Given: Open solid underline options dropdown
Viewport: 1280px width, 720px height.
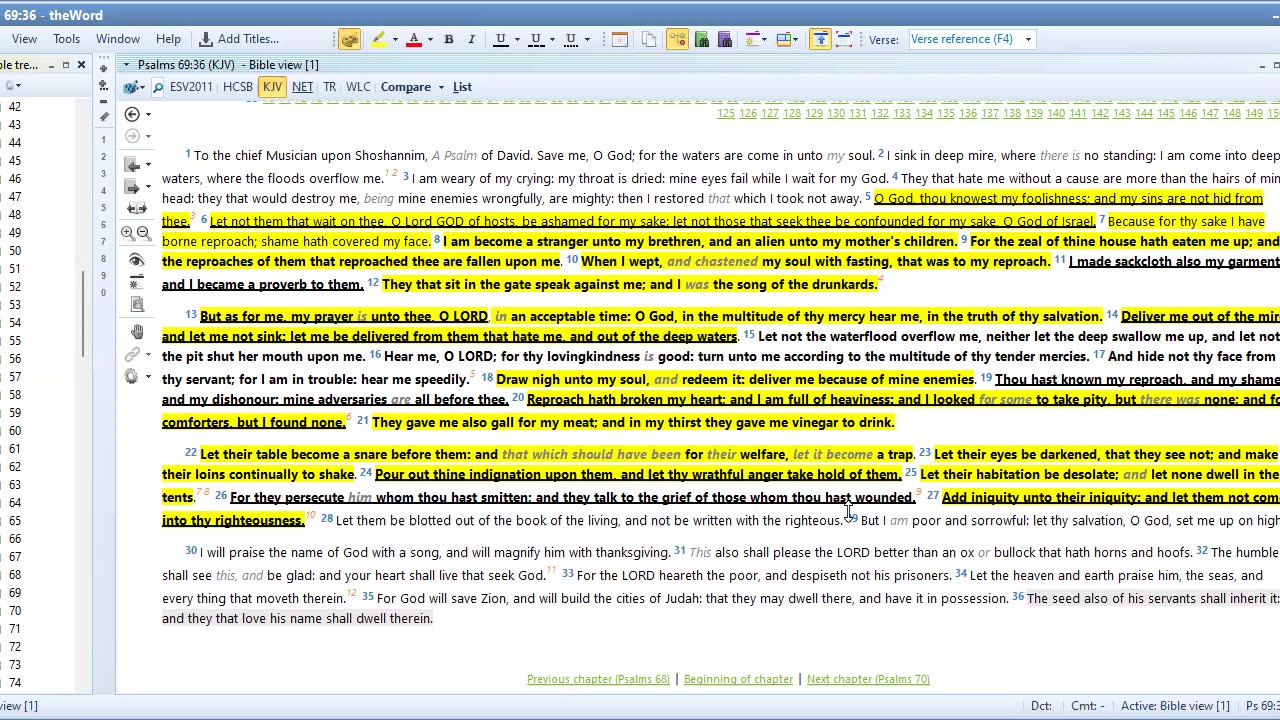Looking at the screenshot, I should 516,39.
